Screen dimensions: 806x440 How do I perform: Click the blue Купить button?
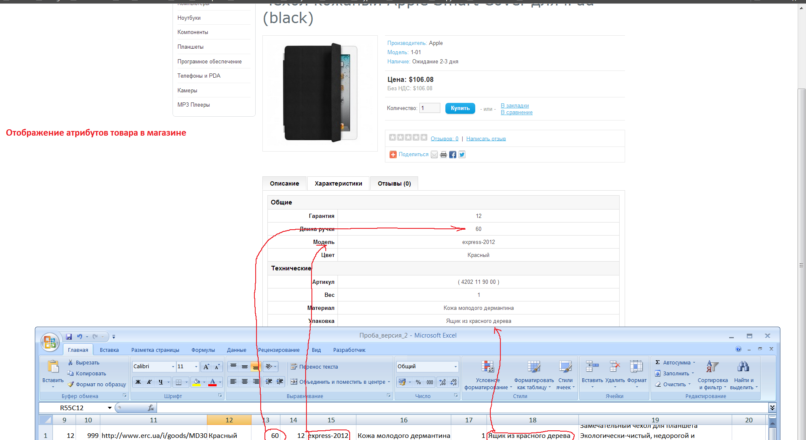coord(460,108)
